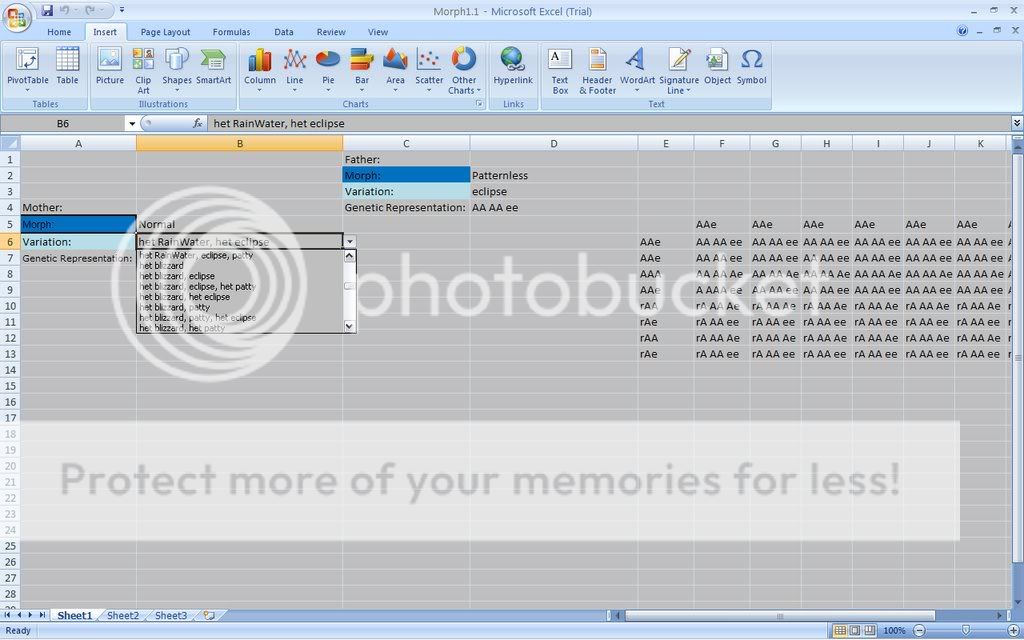Click the dropdown arrow of cell B6
Screen dimensions: 1024x640
(349, 241)
